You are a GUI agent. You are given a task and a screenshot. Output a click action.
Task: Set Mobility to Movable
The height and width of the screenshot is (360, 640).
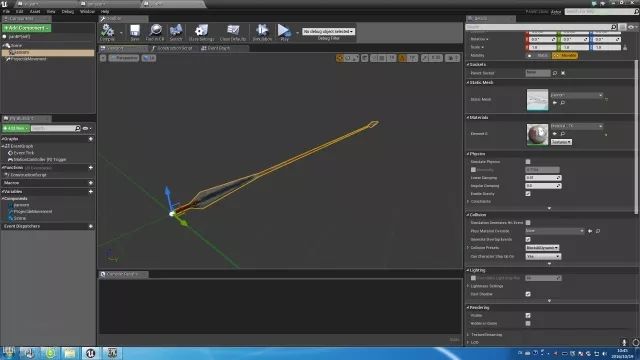pyautogui.click(x=565, y=56)
